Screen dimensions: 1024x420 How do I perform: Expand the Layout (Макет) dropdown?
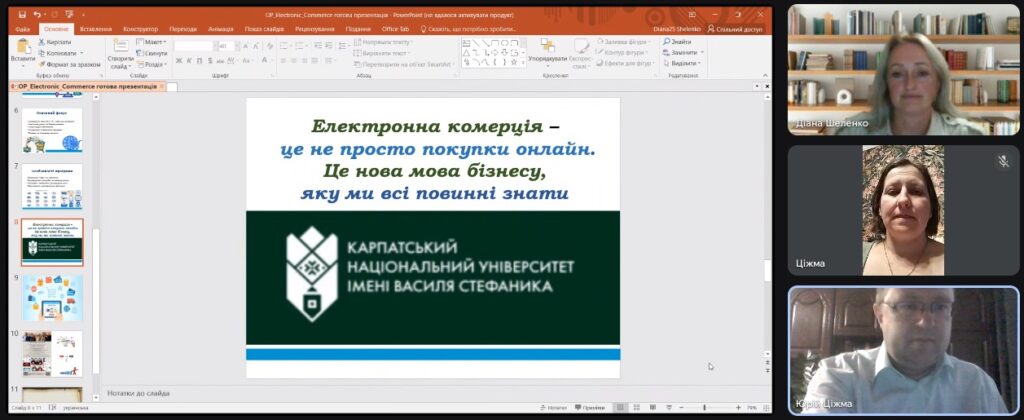point(152,42)
